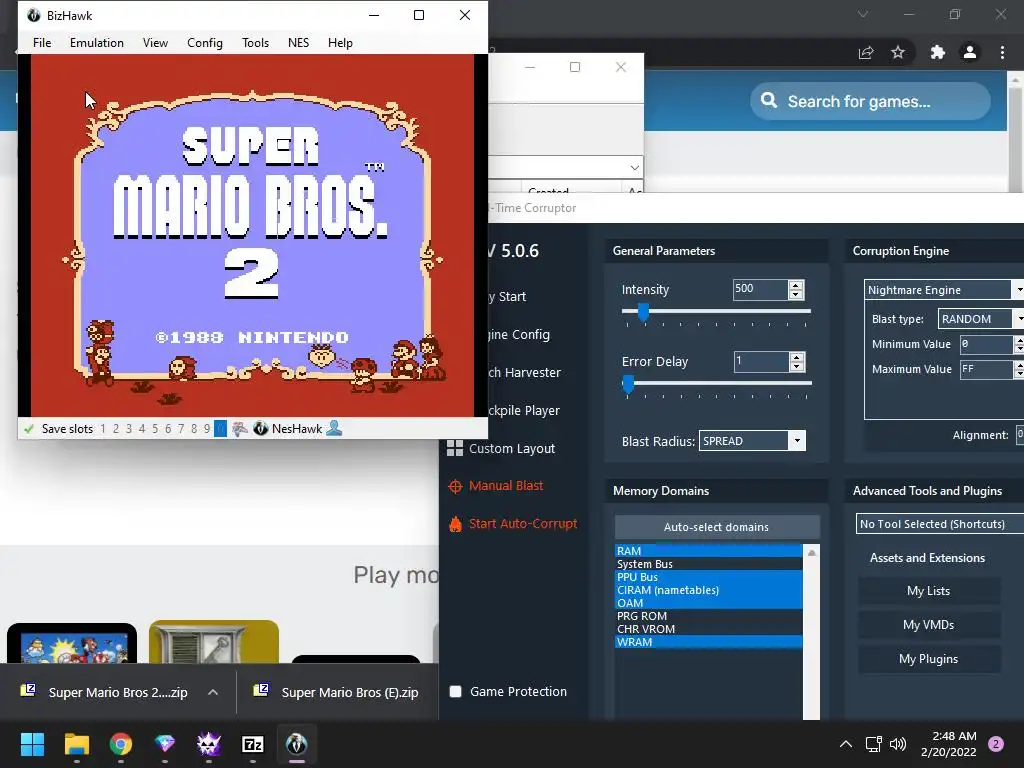This screenshot has height=768, width=1024.
Task: Click the Memory Domains list scrollbar up arrow
Action: pos(811,552)
